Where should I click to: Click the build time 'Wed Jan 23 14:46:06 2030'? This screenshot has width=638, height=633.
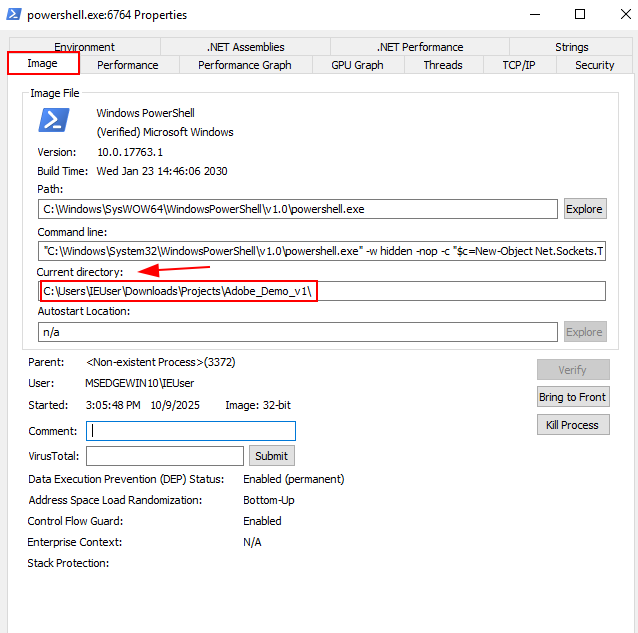pyautogui.click(x=162, y=171)
